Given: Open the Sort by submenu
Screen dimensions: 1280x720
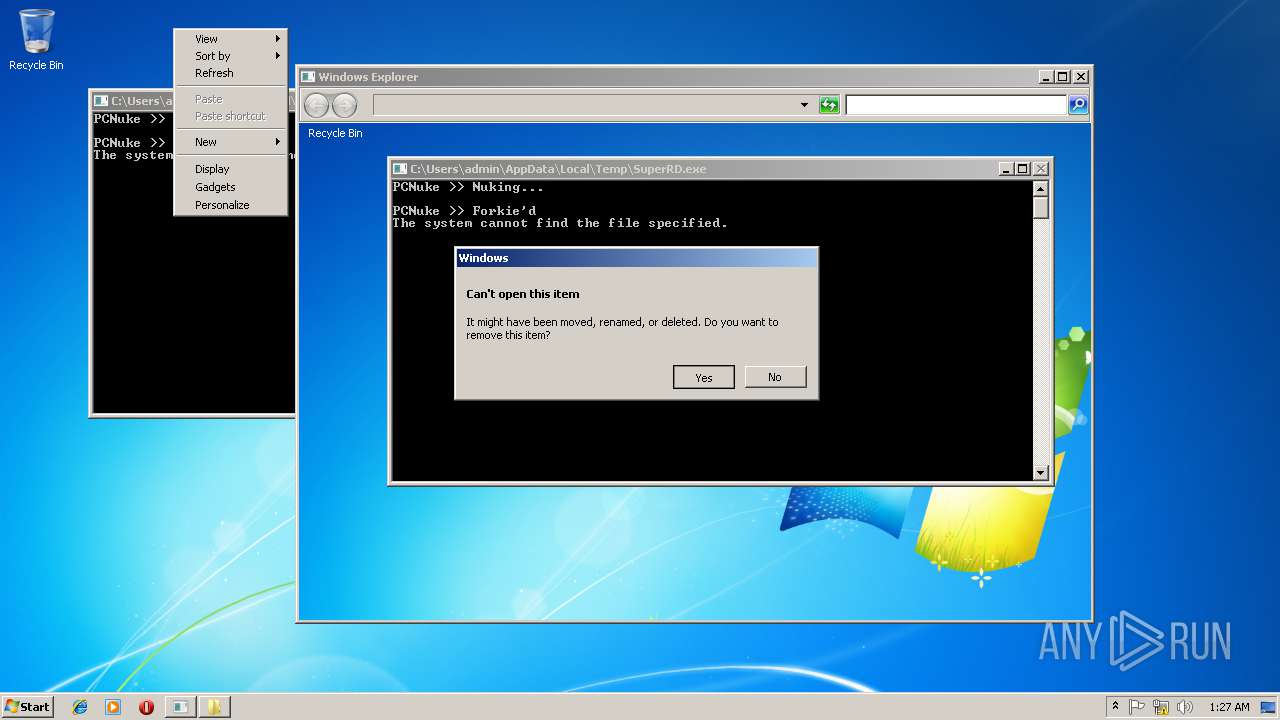Looking at the screenshot, I should (x=231, y=56).
